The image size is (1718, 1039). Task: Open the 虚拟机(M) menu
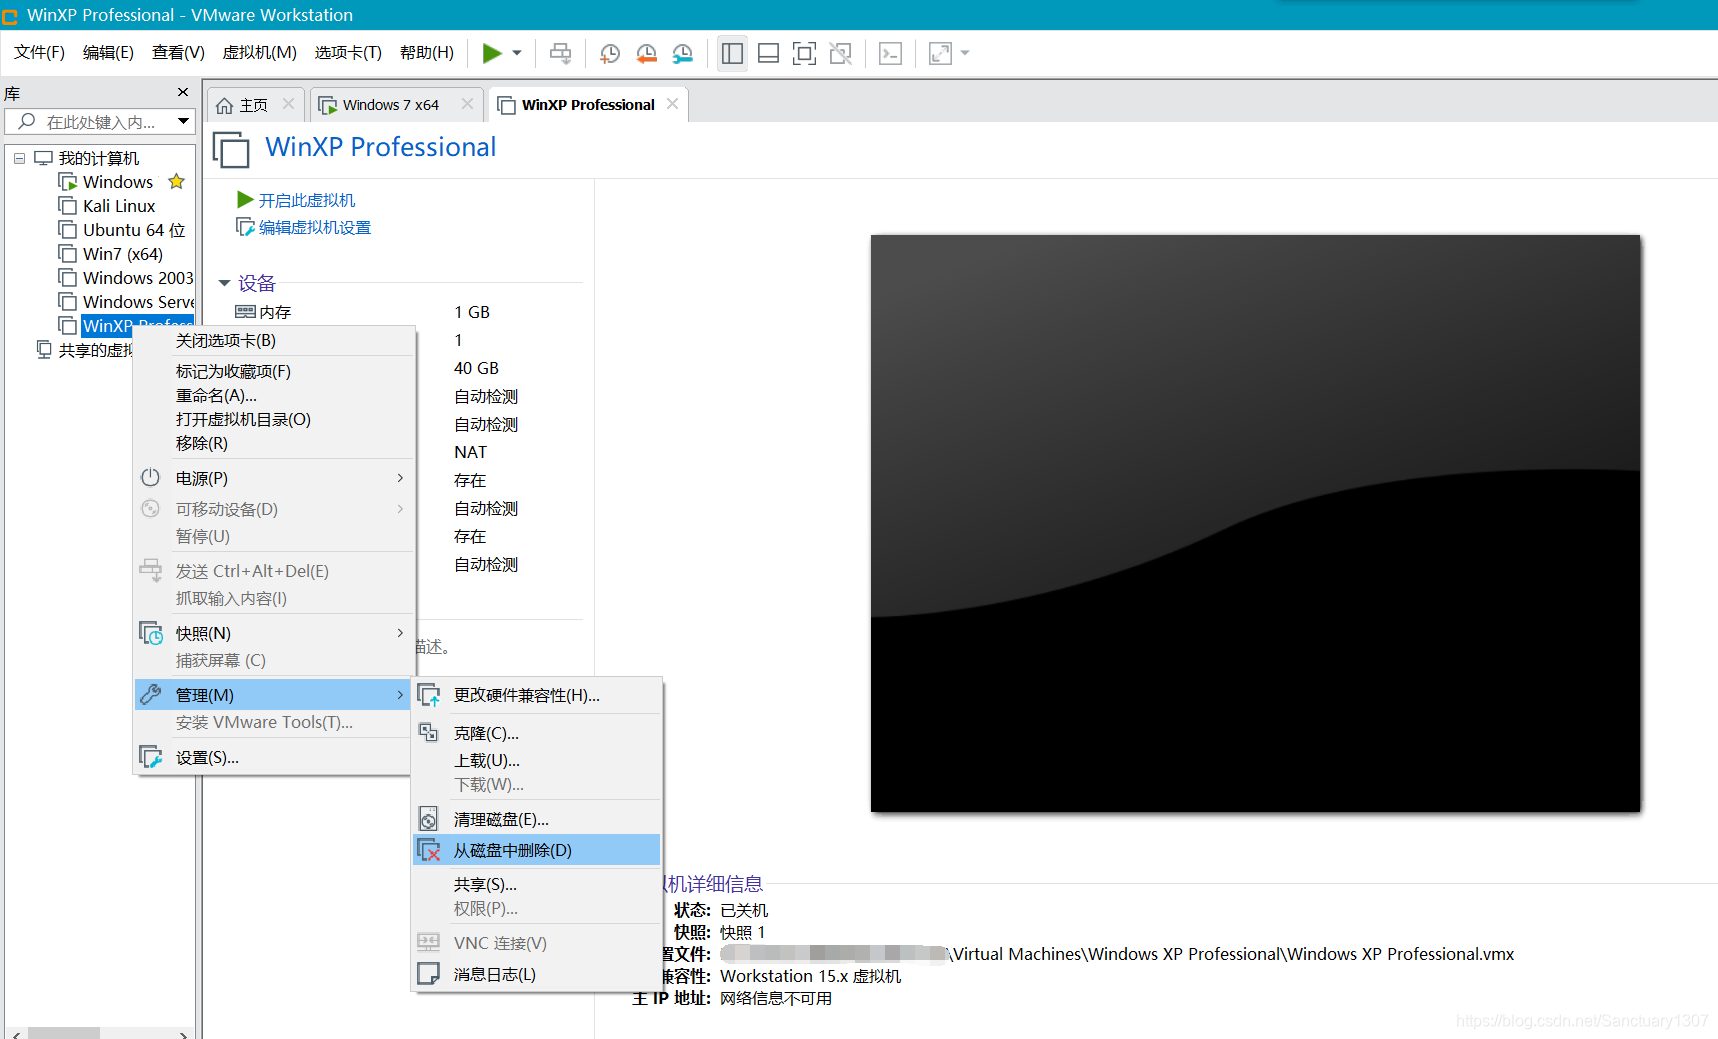click(x=259, y=53)
